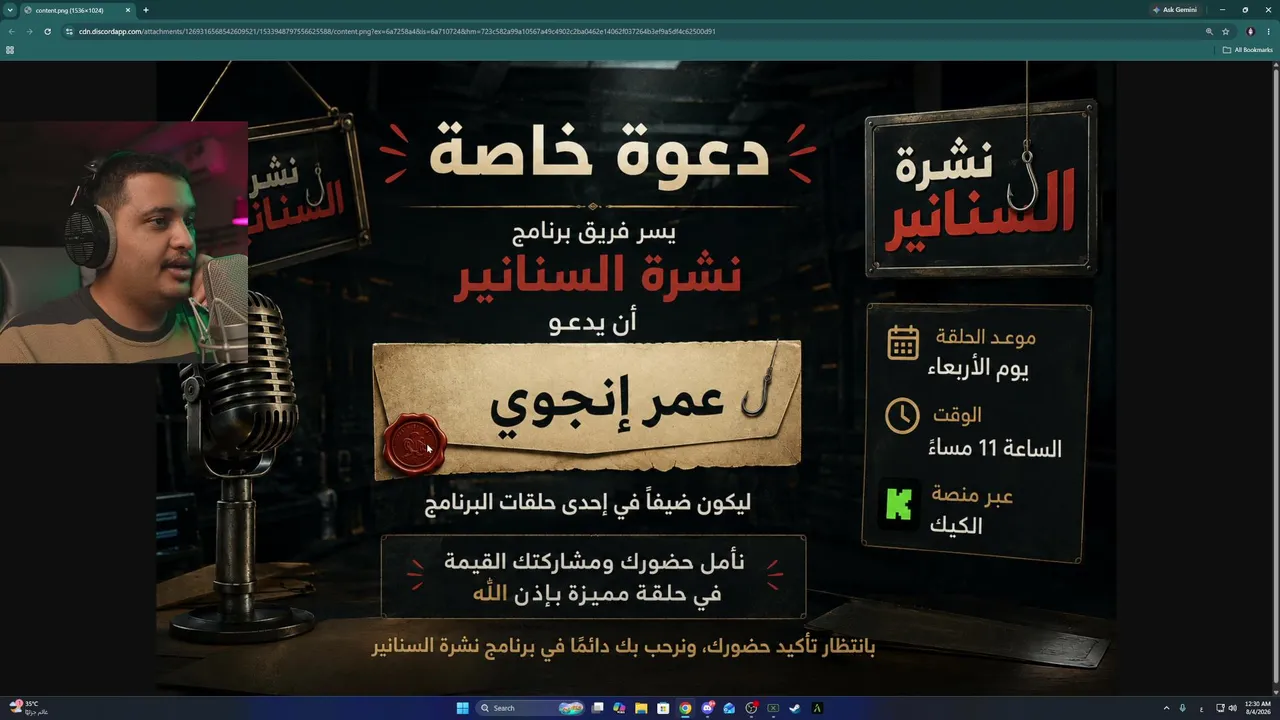Open the Chrome three-dot menu
Image resolution: width=1280 pixels, height=720 pixels.
click(1268, 31)
